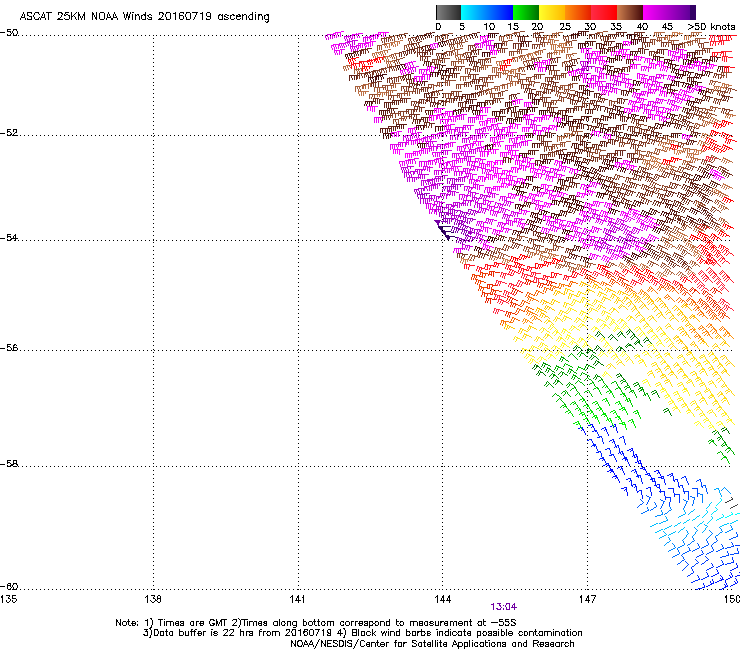The width and height of the screenshot is (740, 650).
Task: Select the gray 0-5 knots legend swatch
Action: pyautogui.click(x=448, y=12)
